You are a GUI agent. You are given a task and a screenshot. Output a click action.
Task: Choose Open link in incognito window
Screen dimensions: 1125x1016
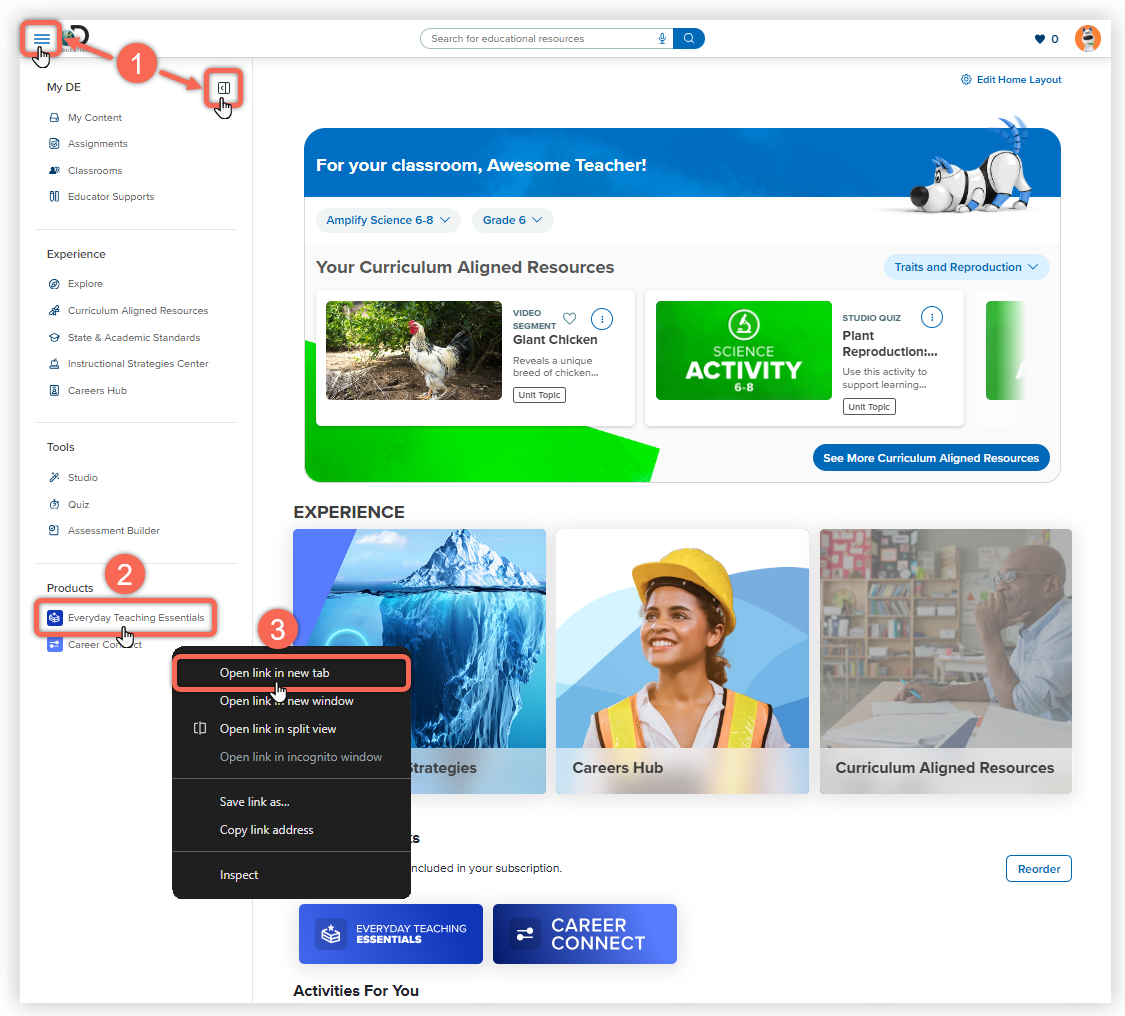click(x=291, y=757)
